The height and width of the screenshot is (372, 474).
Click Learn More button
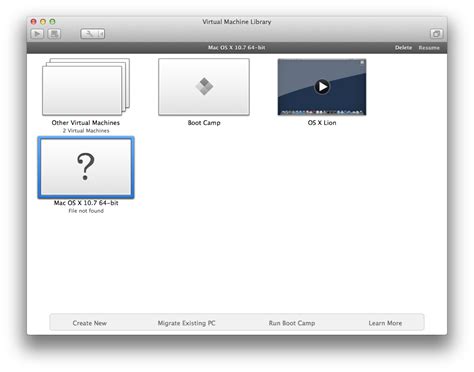385,323
